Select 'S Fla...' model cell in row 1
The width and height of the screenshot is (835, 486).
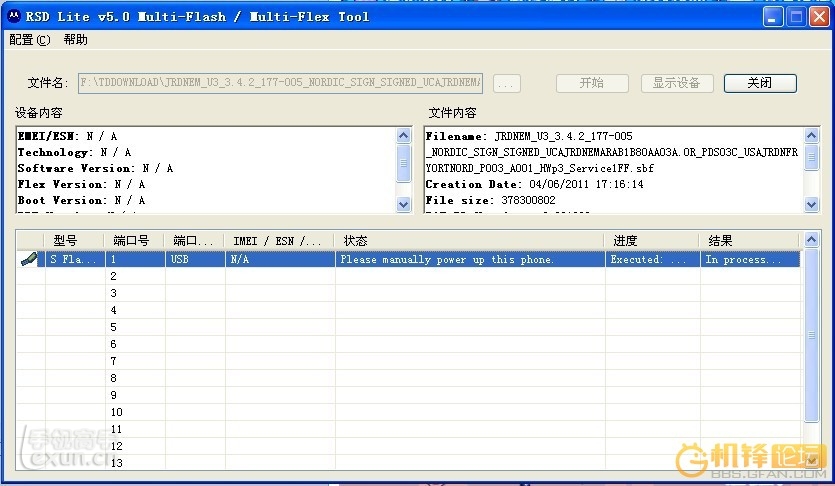coord(74,259)
